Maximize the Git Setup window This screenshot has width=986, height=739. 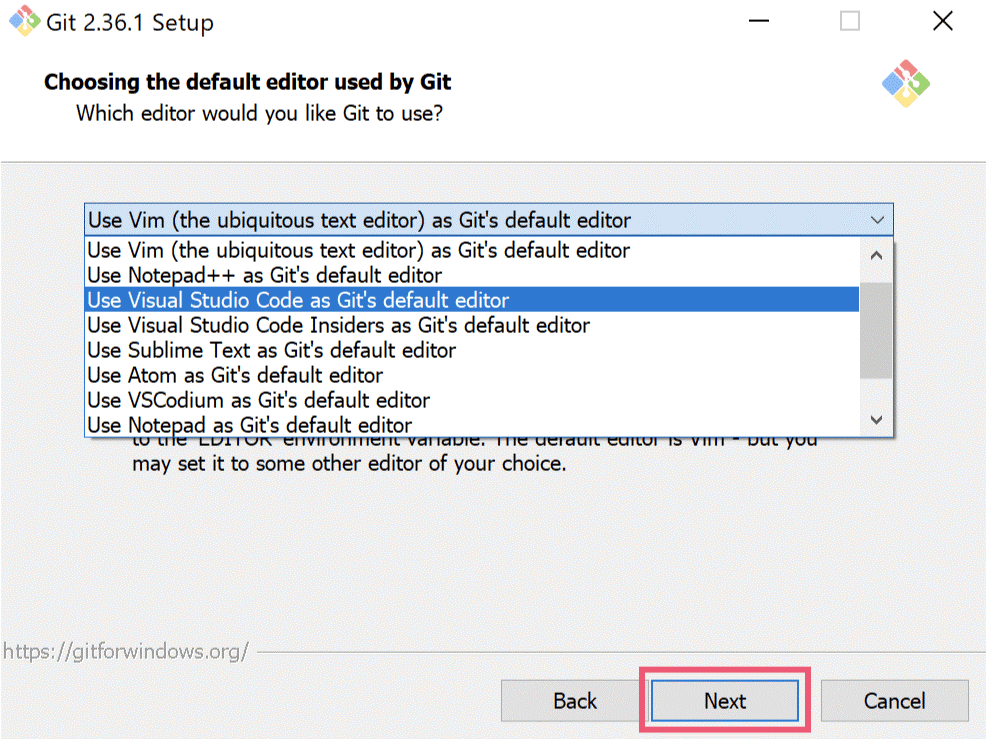[x=850, y=22]
